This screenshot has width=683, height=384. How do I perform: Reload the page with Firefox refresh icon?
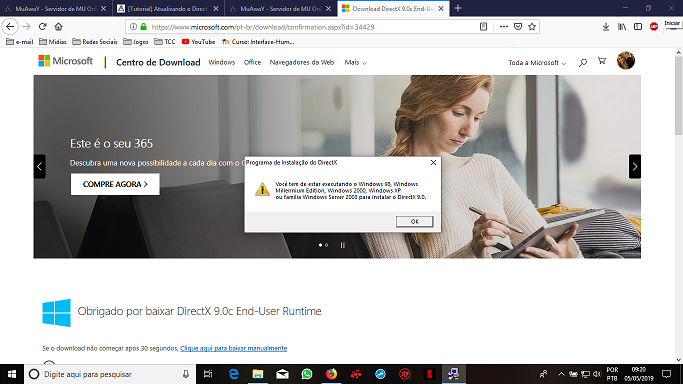tap(42, 27)
